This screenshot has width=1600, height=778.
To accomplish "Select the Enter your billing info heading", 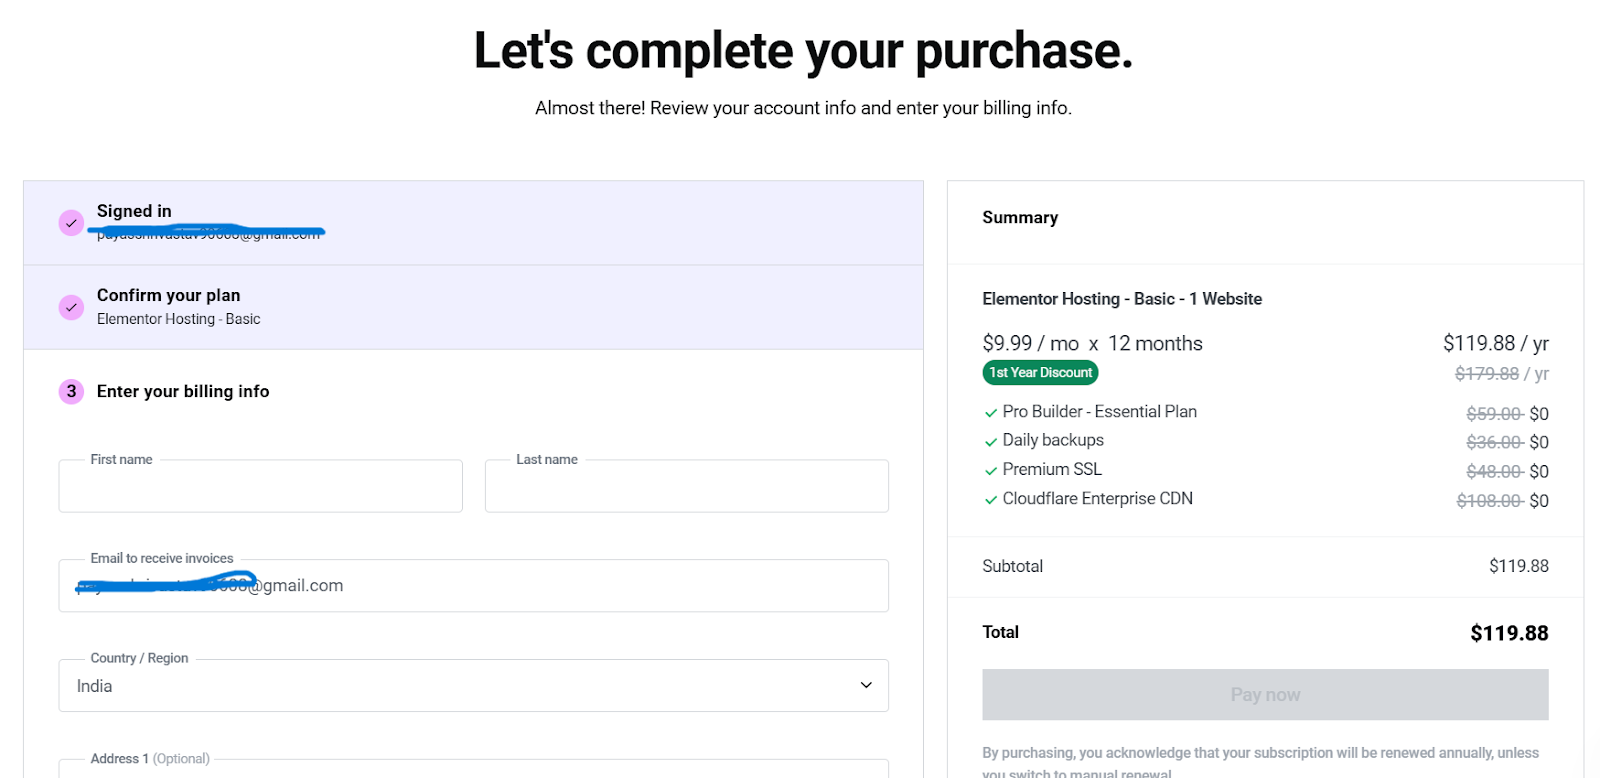I will (x=183, y=391).
